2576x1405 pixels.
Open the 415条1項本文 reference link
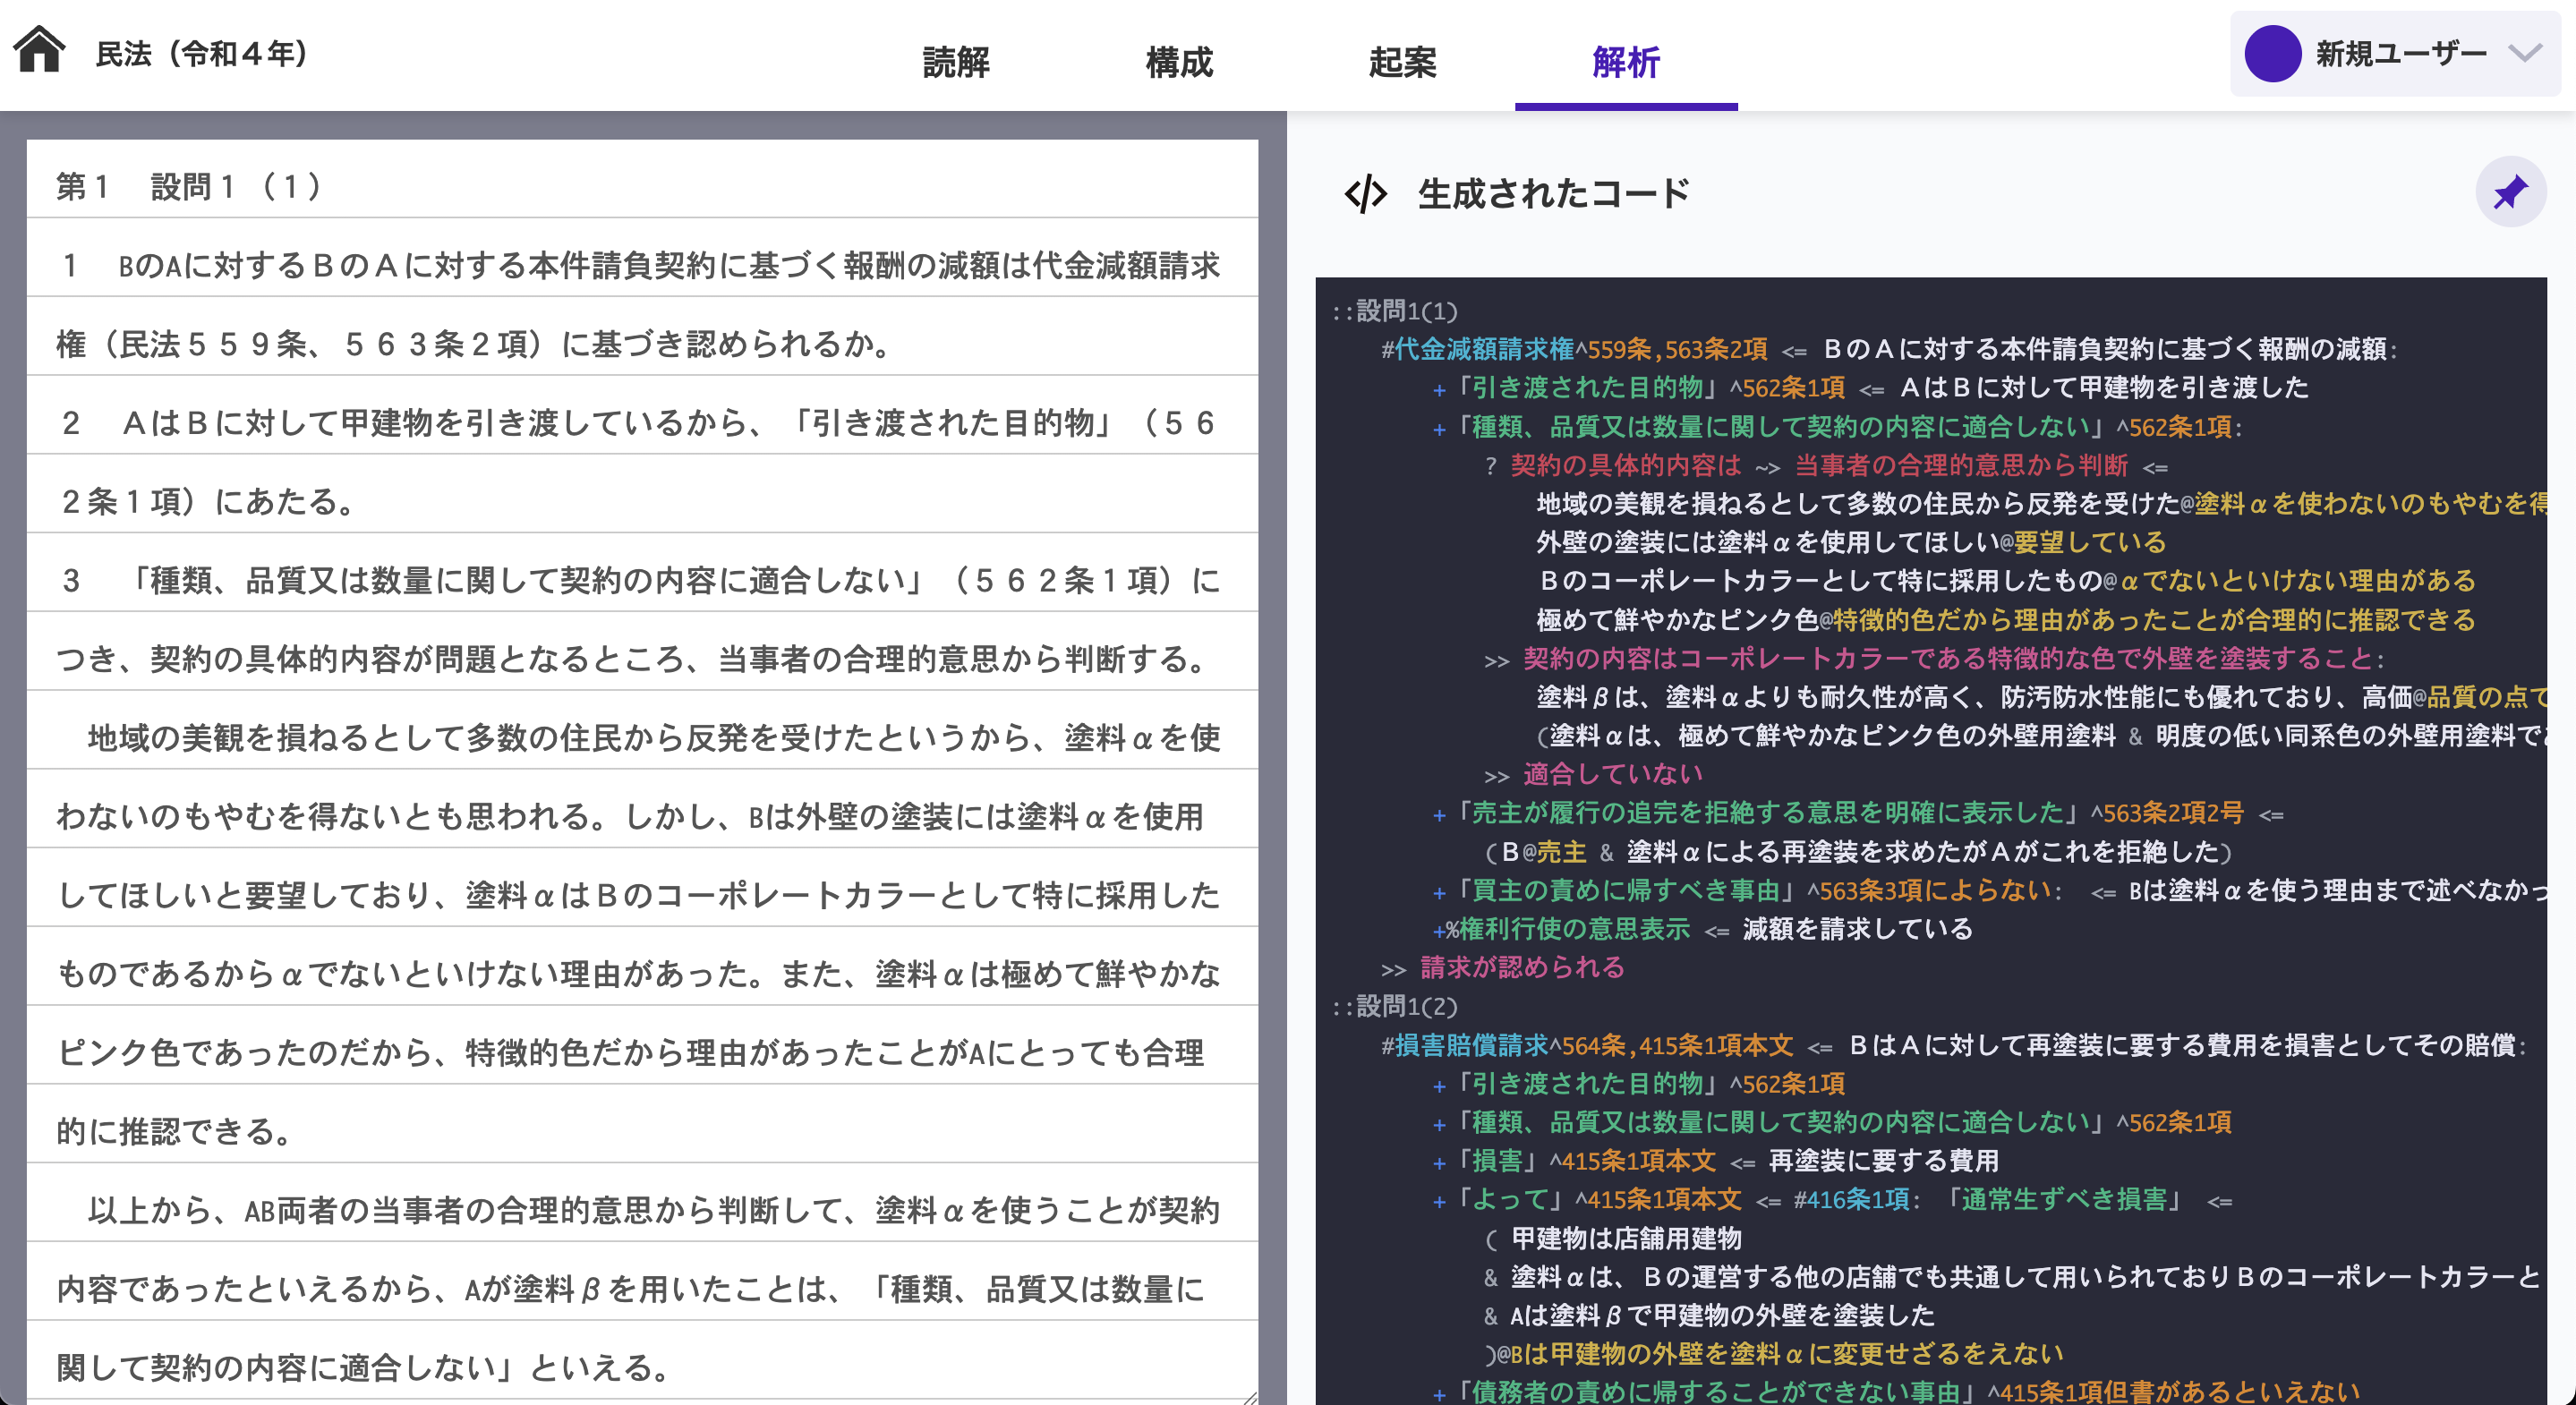(1641, 1161)
